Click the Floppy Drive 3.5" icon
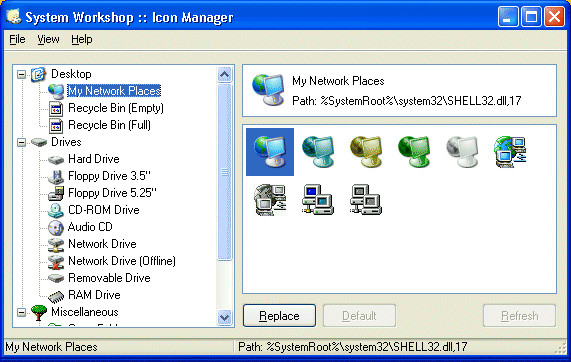 coord(56,176)
